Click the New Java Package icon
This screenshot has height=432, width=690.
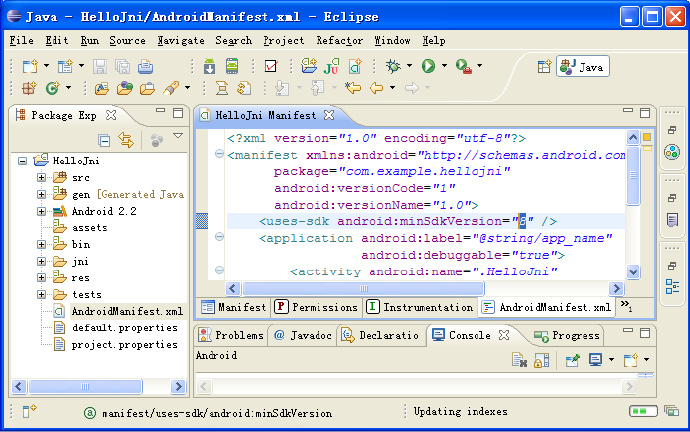point(29,88)
